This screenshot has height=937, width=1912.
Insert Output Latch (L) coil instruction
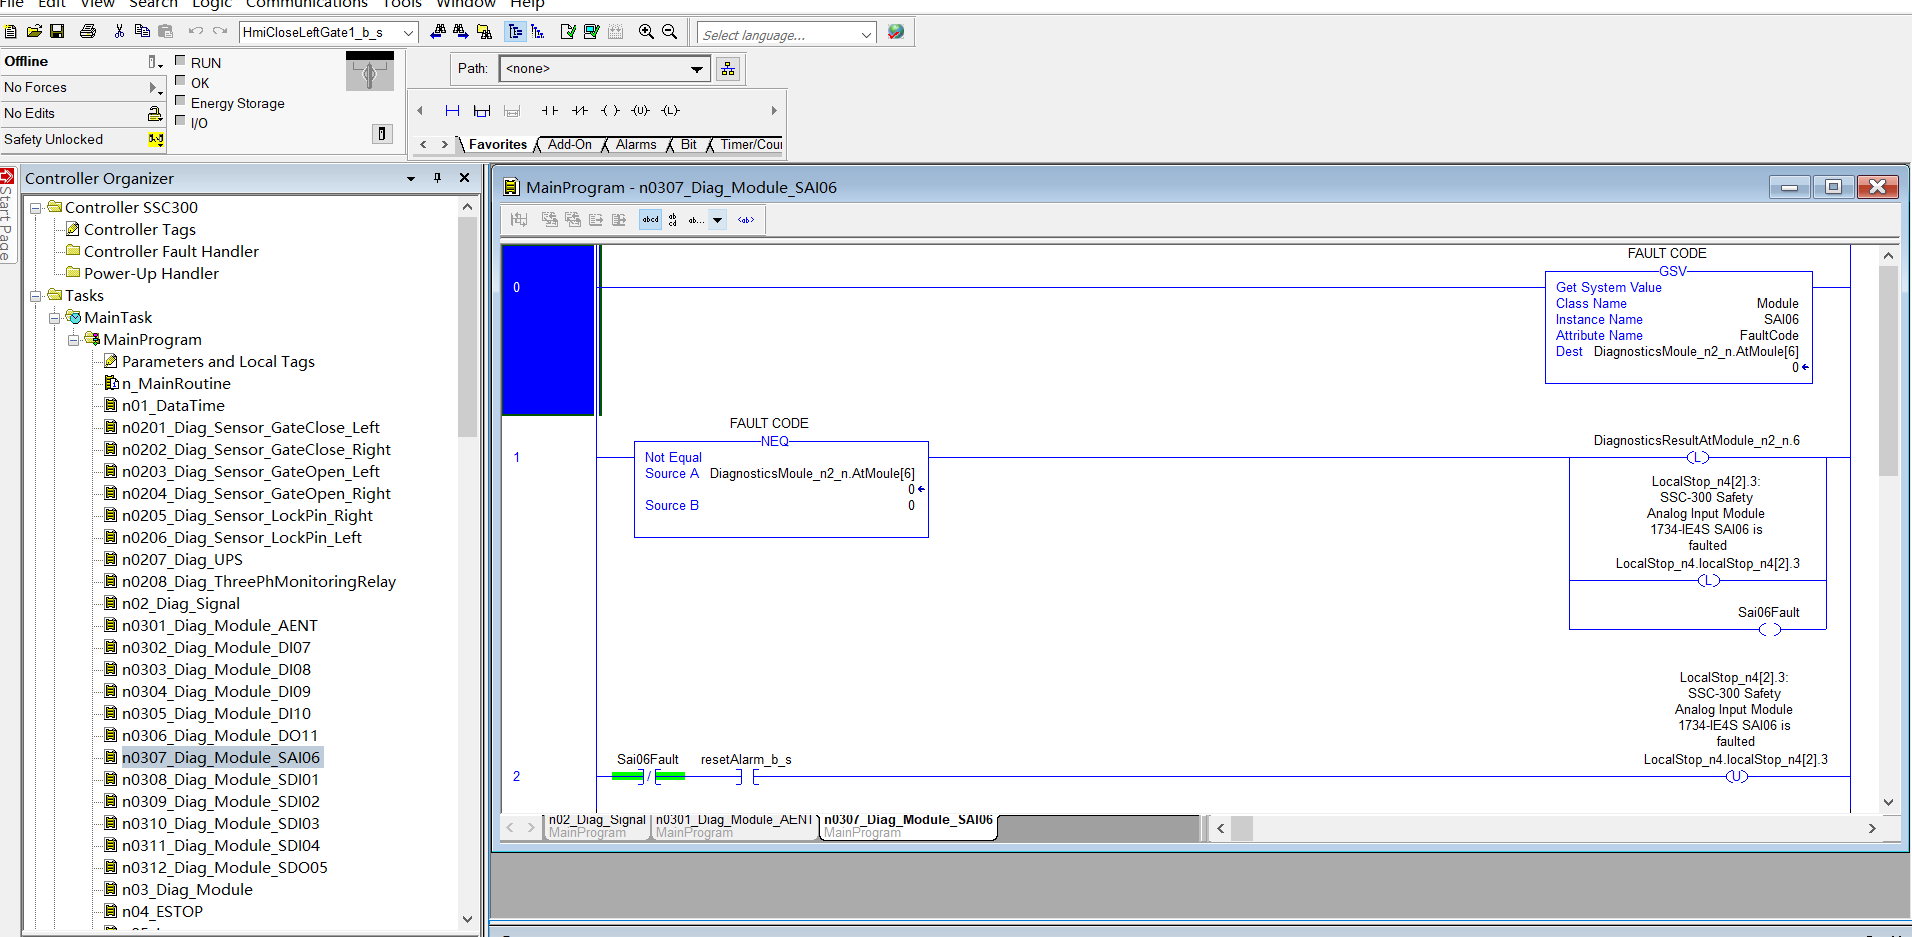tap(670, 111)
